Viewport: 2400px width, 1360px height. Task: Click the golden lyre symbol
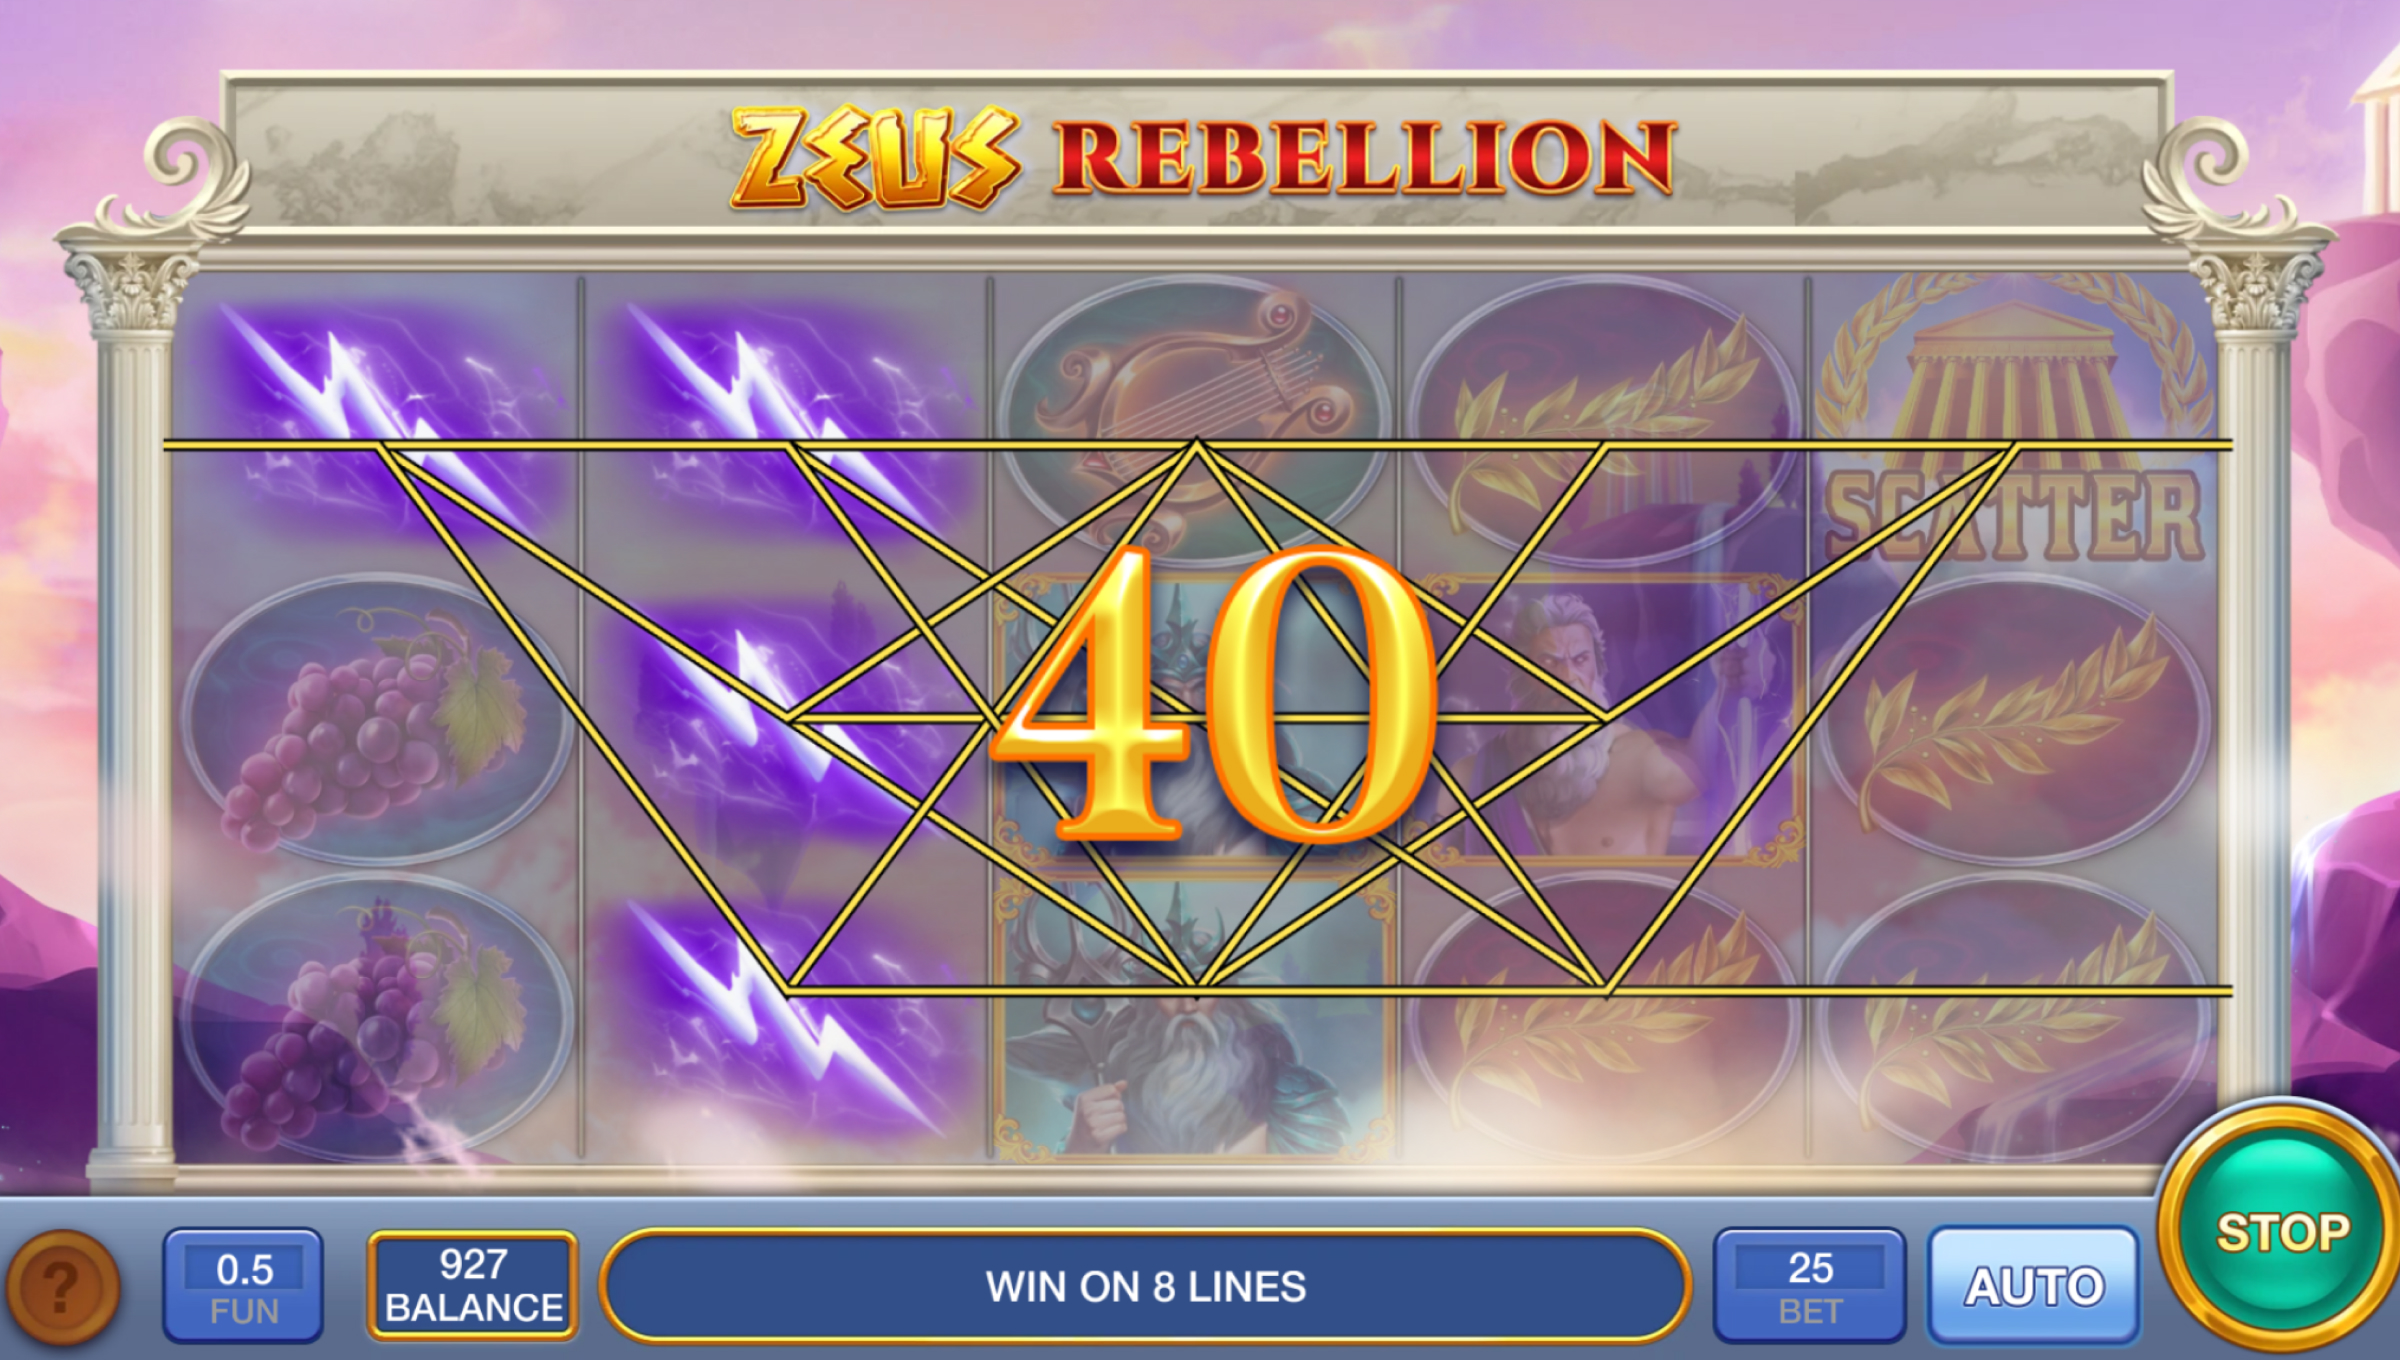click(1194, 420)
